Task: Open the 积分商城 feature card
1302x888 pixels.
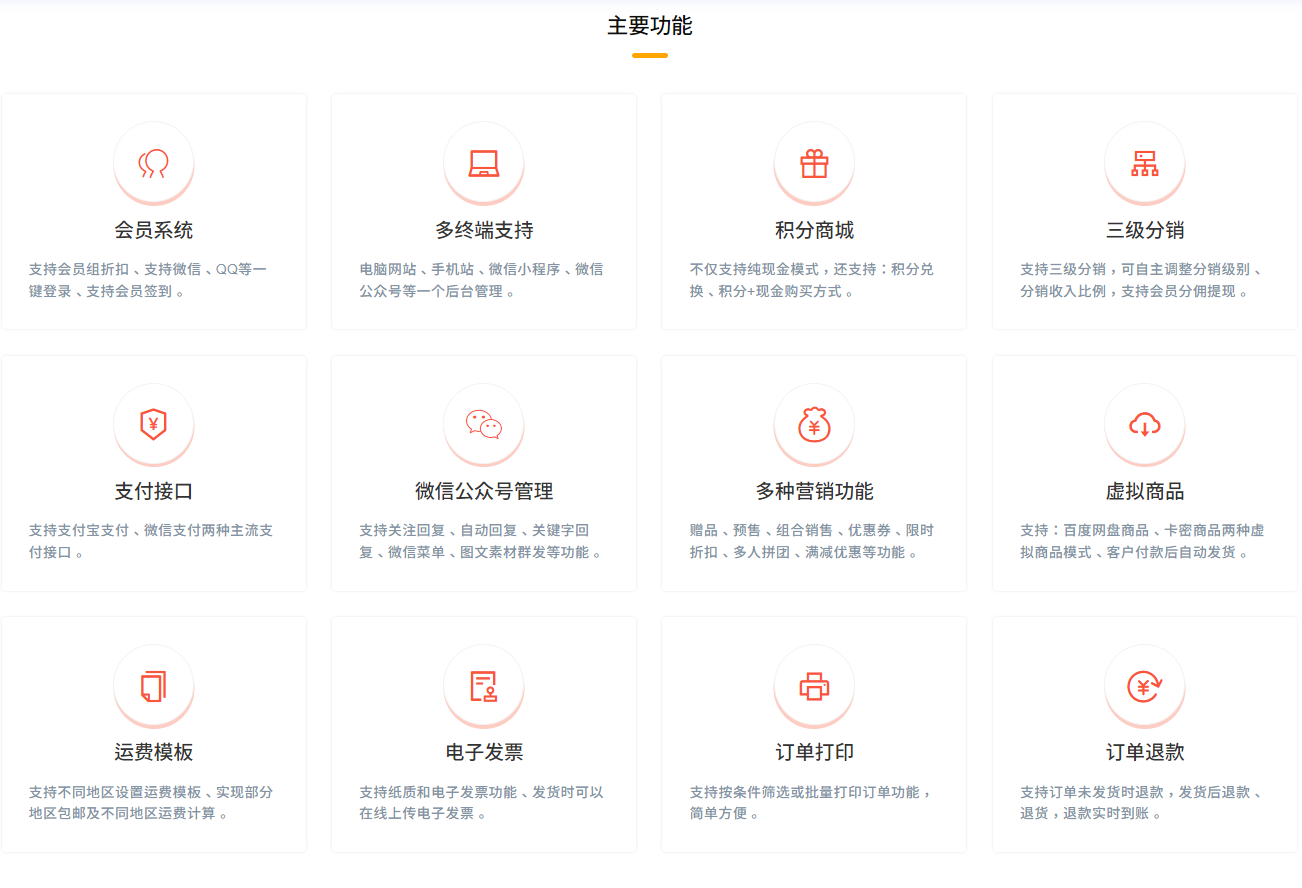Action: click(x=814, y=211)
